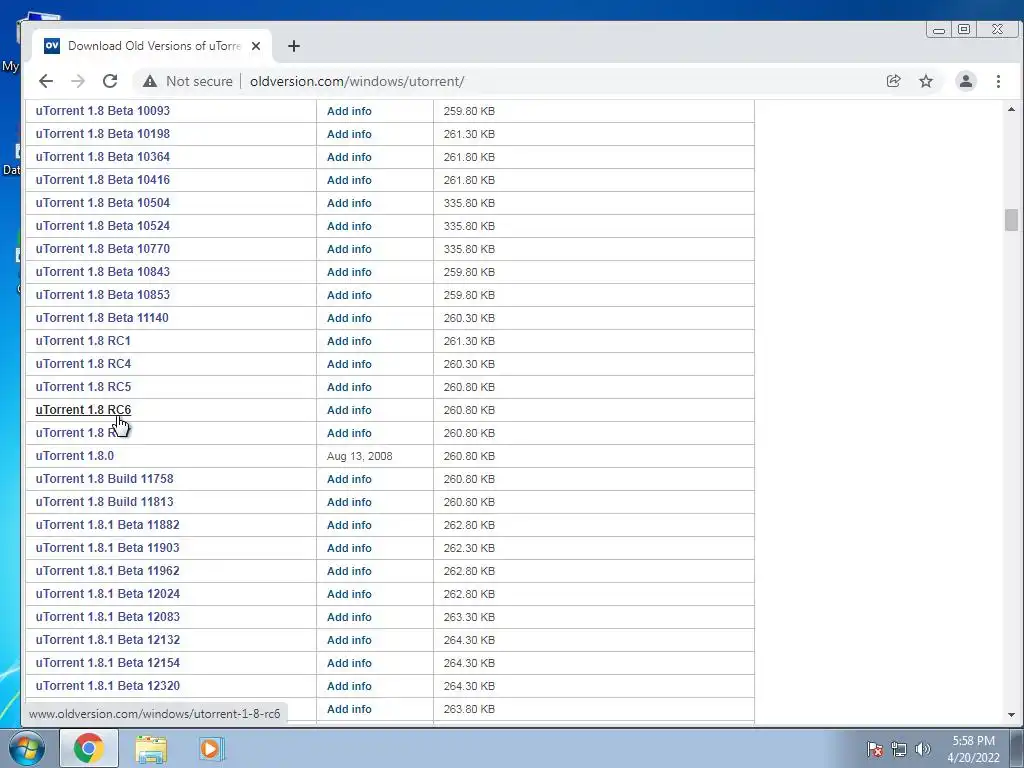Bookmark this page with the star icon
Image resolution: width=1024 pixels, height=768 pixels.
pyautogui.click(x=926, y=81)
